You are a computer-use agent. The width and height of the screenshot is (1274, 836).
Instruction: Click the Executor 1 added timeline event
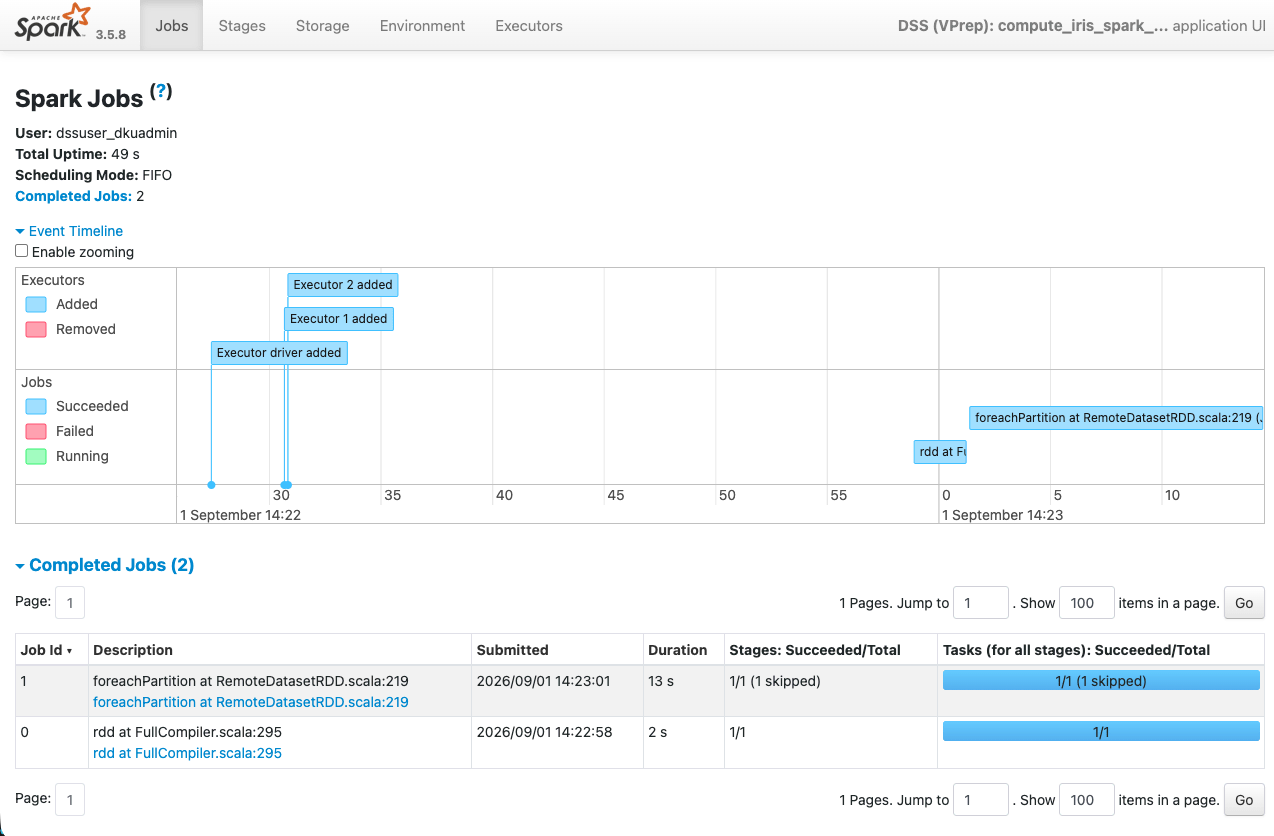pos(338,319)
